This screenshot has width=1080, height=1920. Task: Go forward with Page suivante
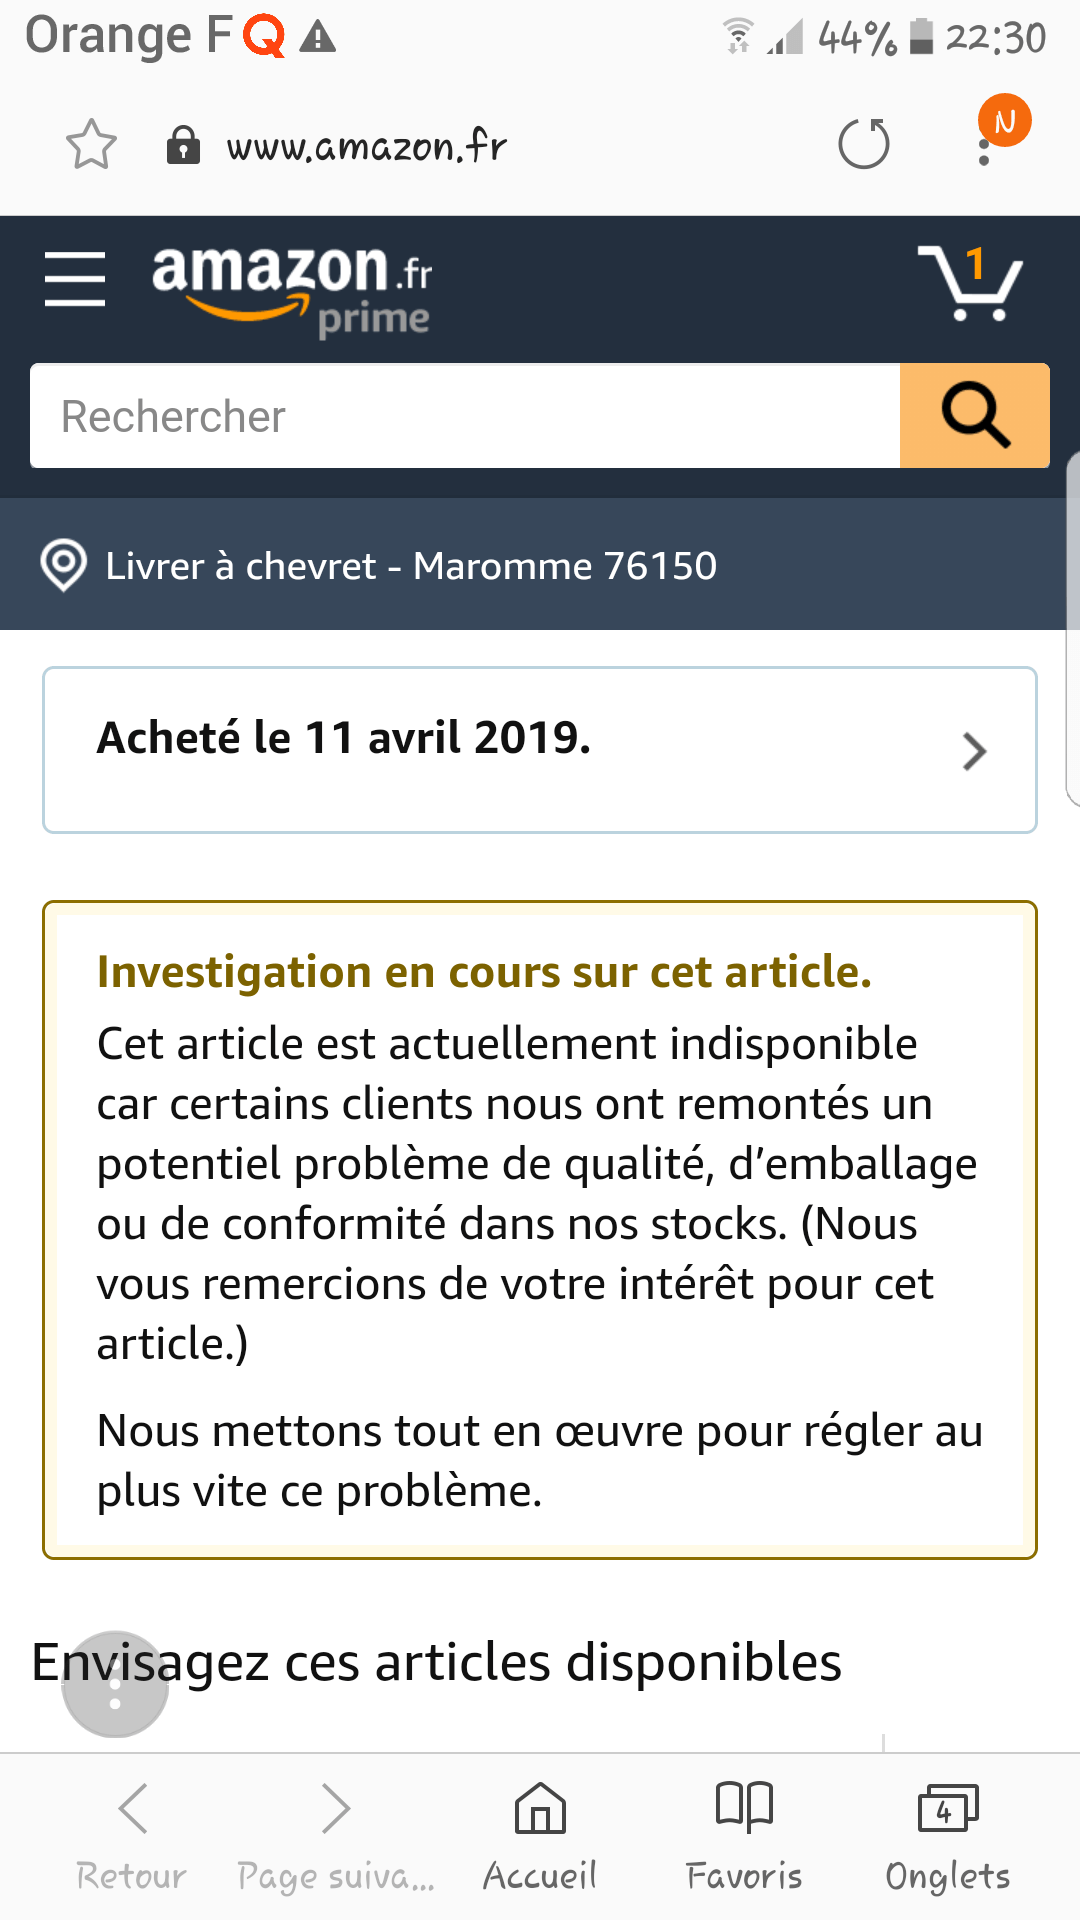[336, 1836]
